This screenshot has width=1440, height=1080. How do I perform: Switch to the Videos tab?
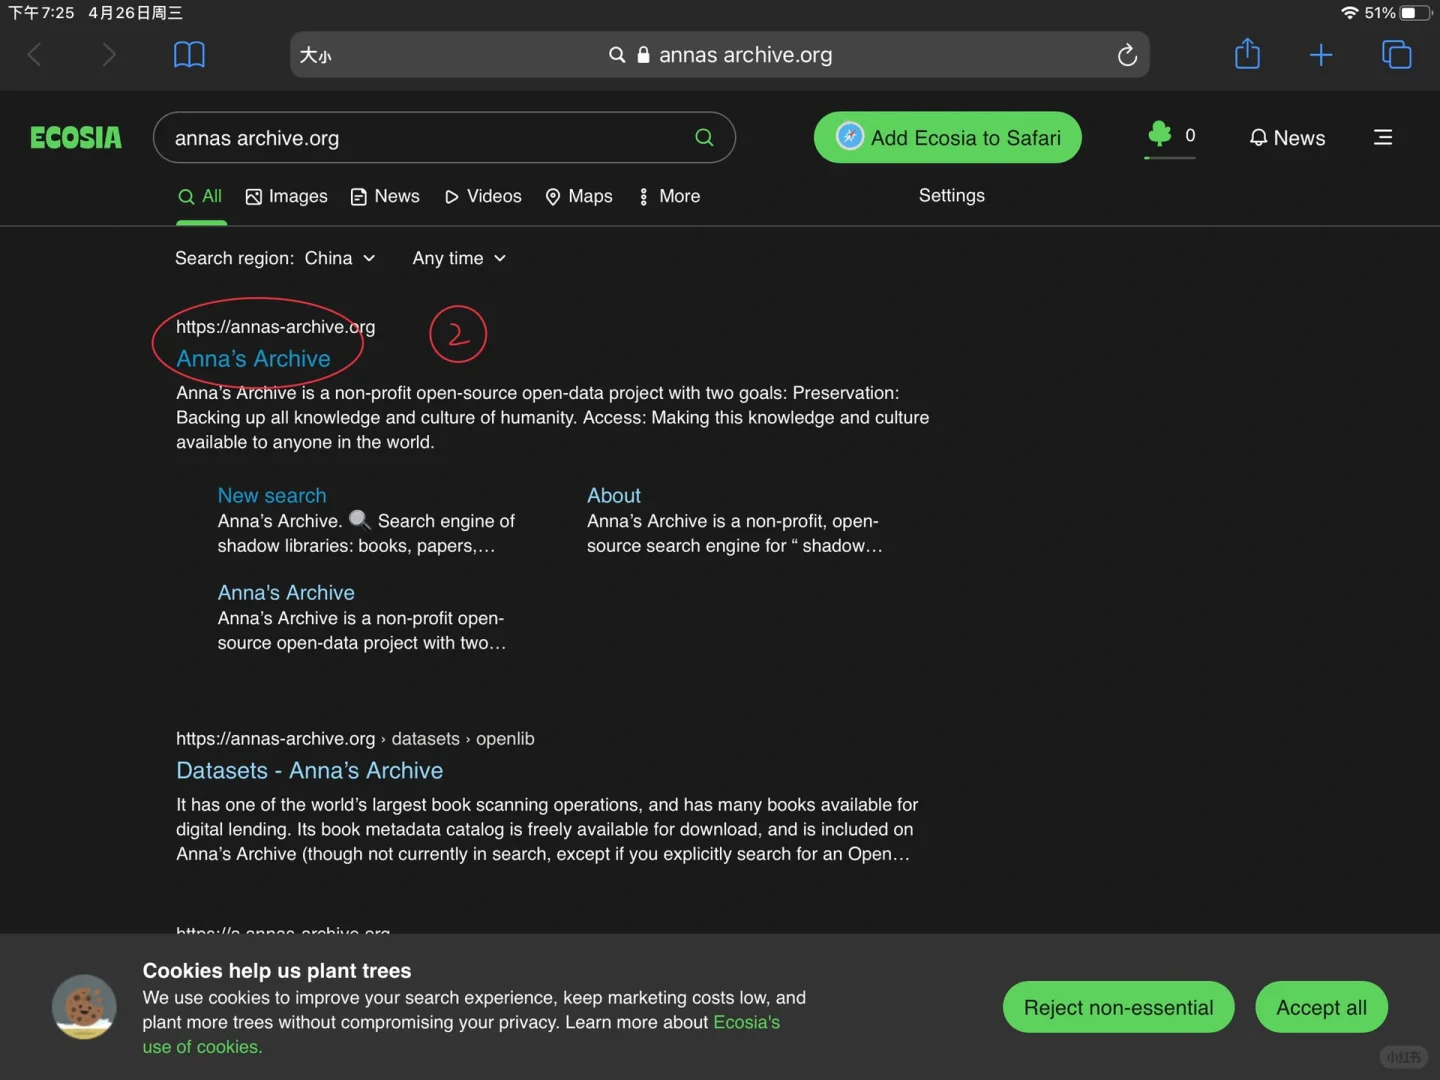pos(483,196)
